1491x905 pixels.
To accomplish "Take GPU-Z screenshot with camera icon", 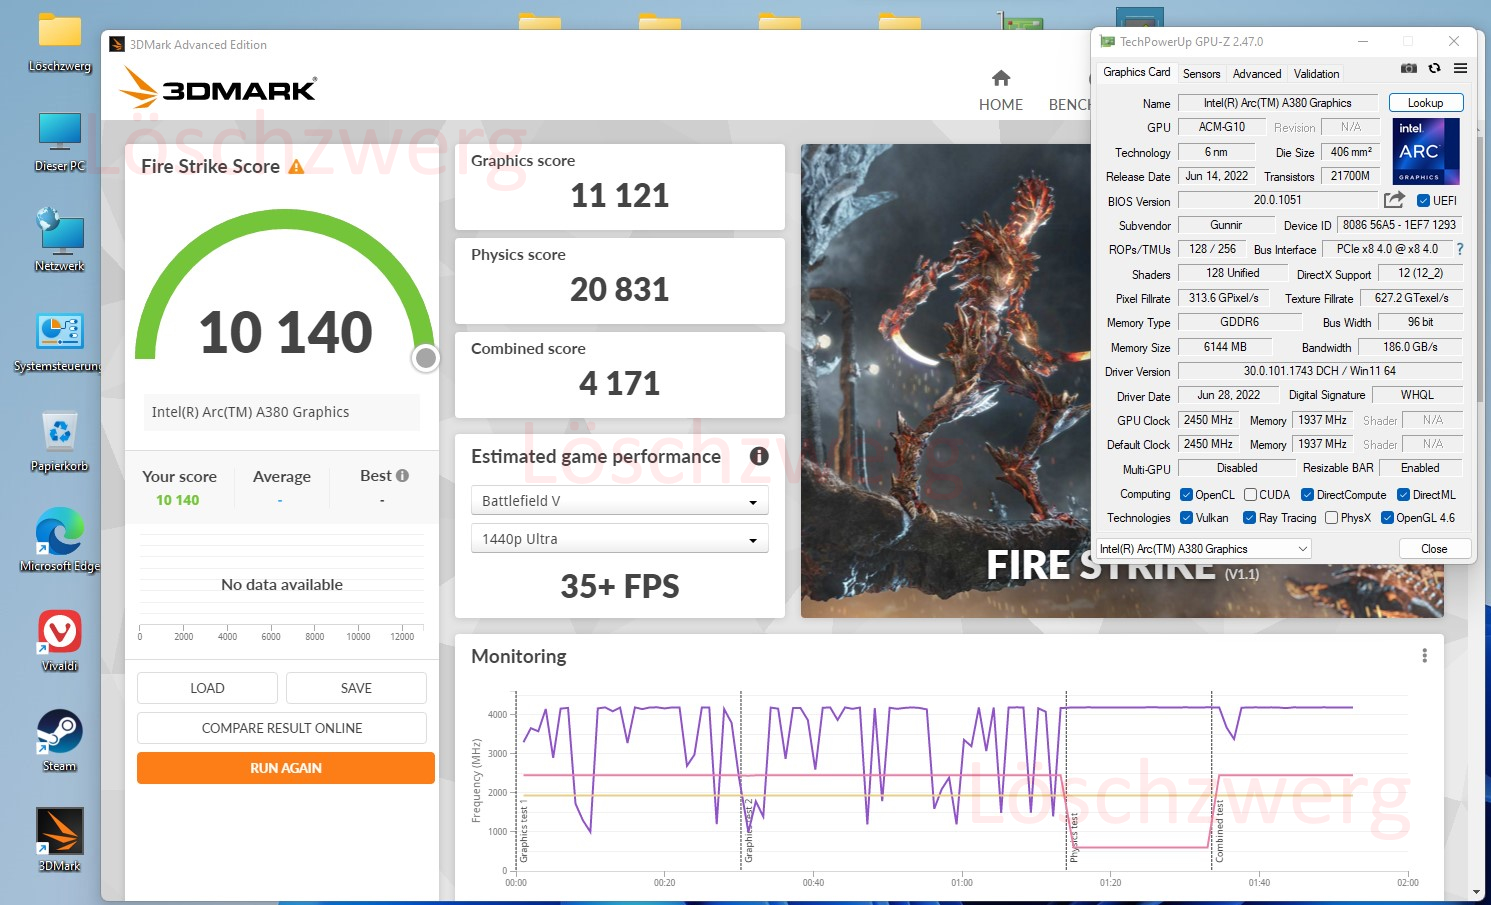I will pos(1409,68).
